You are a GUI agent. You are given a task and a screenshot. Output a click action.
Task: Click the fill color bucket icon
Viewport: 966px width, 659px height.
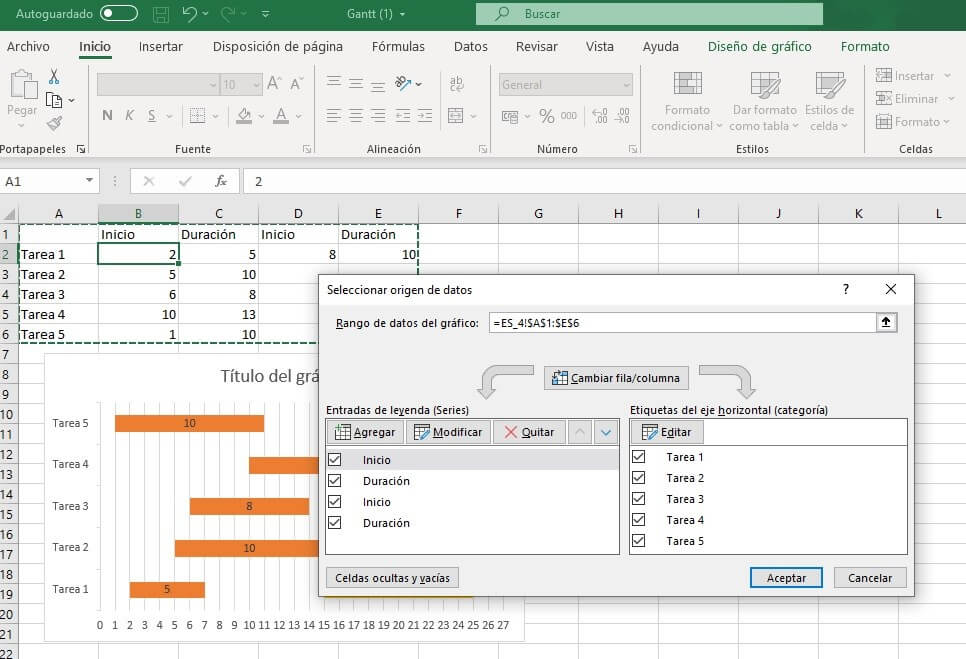244,115
